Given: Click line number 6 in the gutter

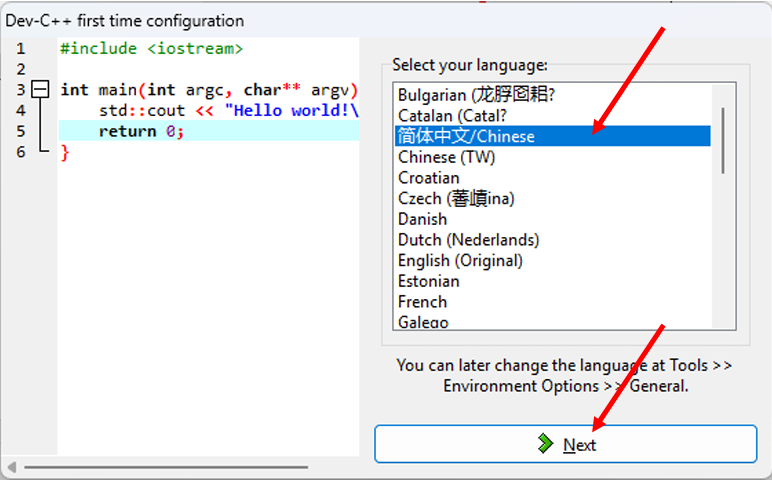Looking at the screenshot, I should (x=20, y=152).
